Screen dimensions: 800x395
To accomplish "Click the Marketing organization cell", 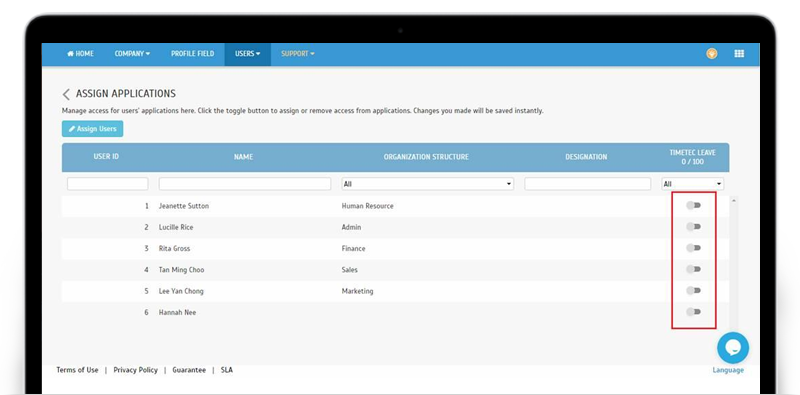I will pyautogui.click(x=357, y=291).
